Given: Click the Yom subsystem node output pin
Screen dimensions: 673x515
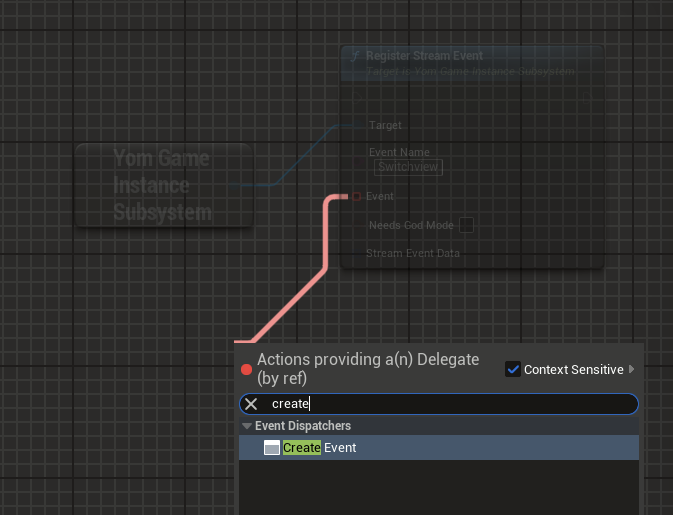Looking at the screenshot, I should pyautogui.click(x=234, y=186).
